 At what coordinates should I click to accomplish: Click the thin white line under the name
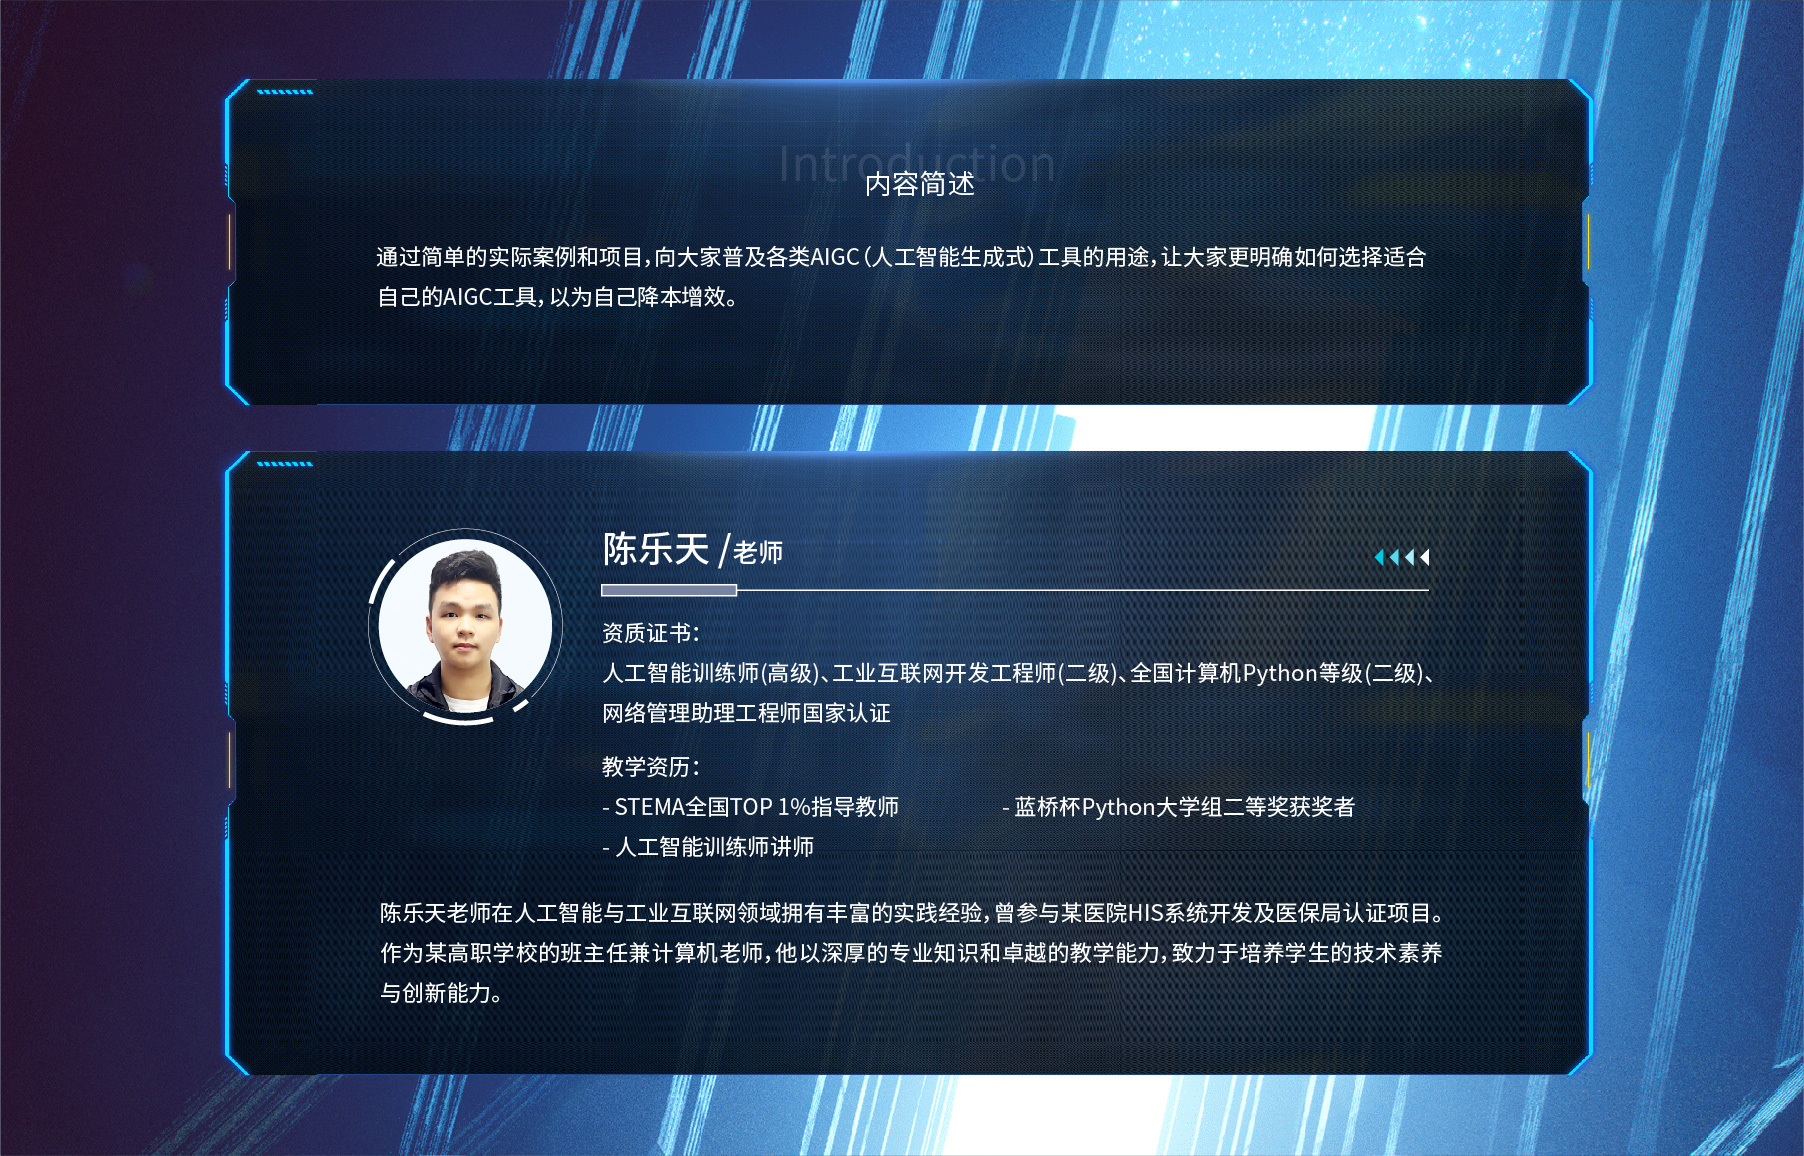click(x=1083, y=590)
